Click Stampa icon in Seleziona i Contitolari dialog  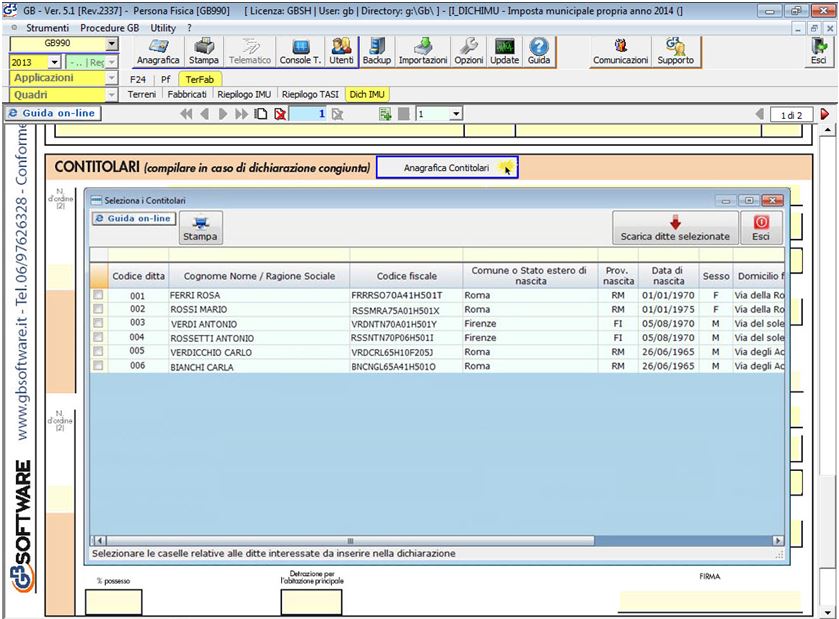(x=200, y=228)
